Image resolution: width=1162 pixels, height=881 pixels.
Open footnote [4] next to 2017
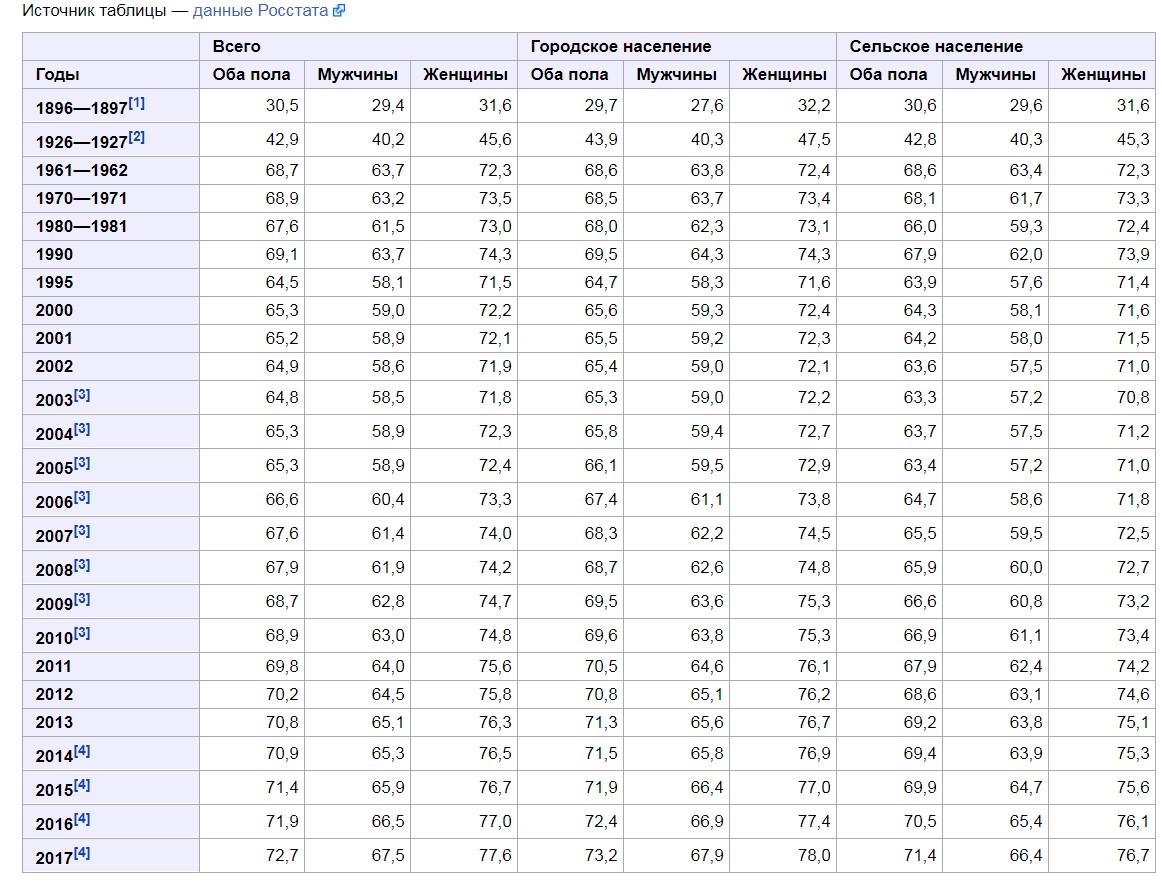(82, 853)
